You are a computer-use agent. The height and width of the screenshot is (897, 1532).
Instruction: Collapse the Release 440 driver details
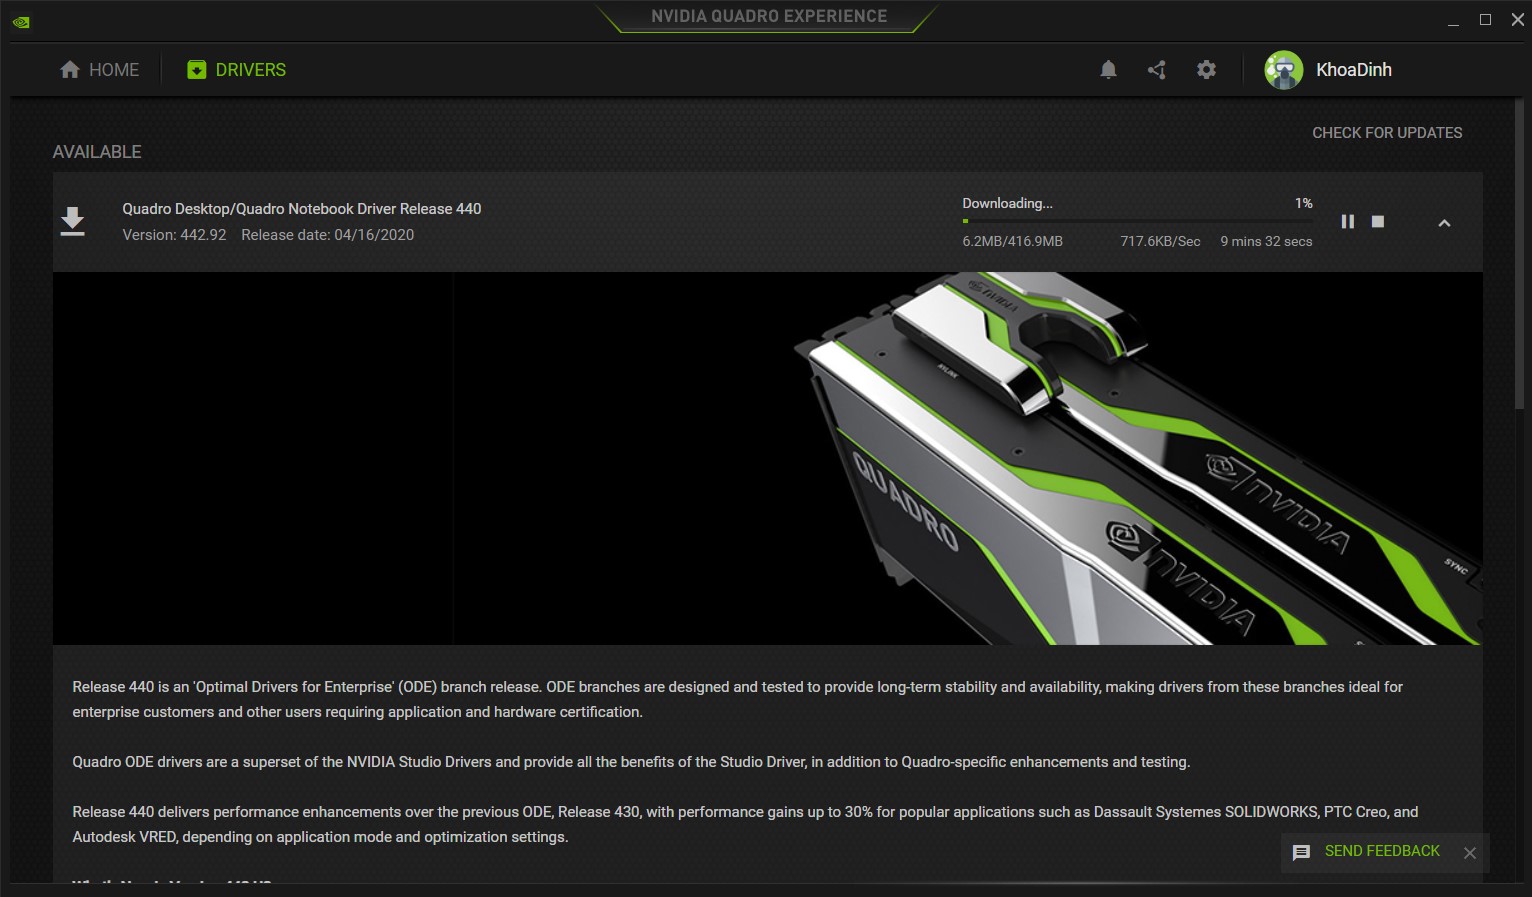[x=1444, y=223]
